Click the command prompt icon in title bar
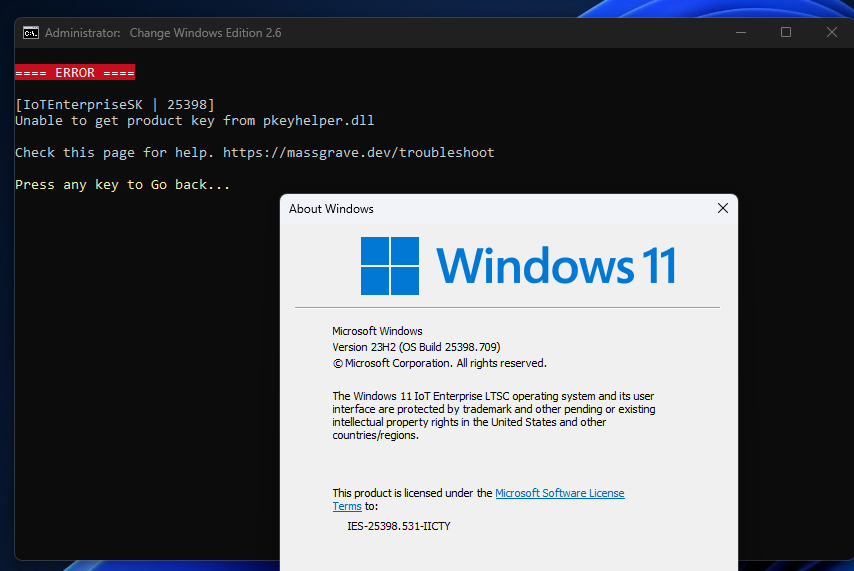 click(x=30, y=33)
